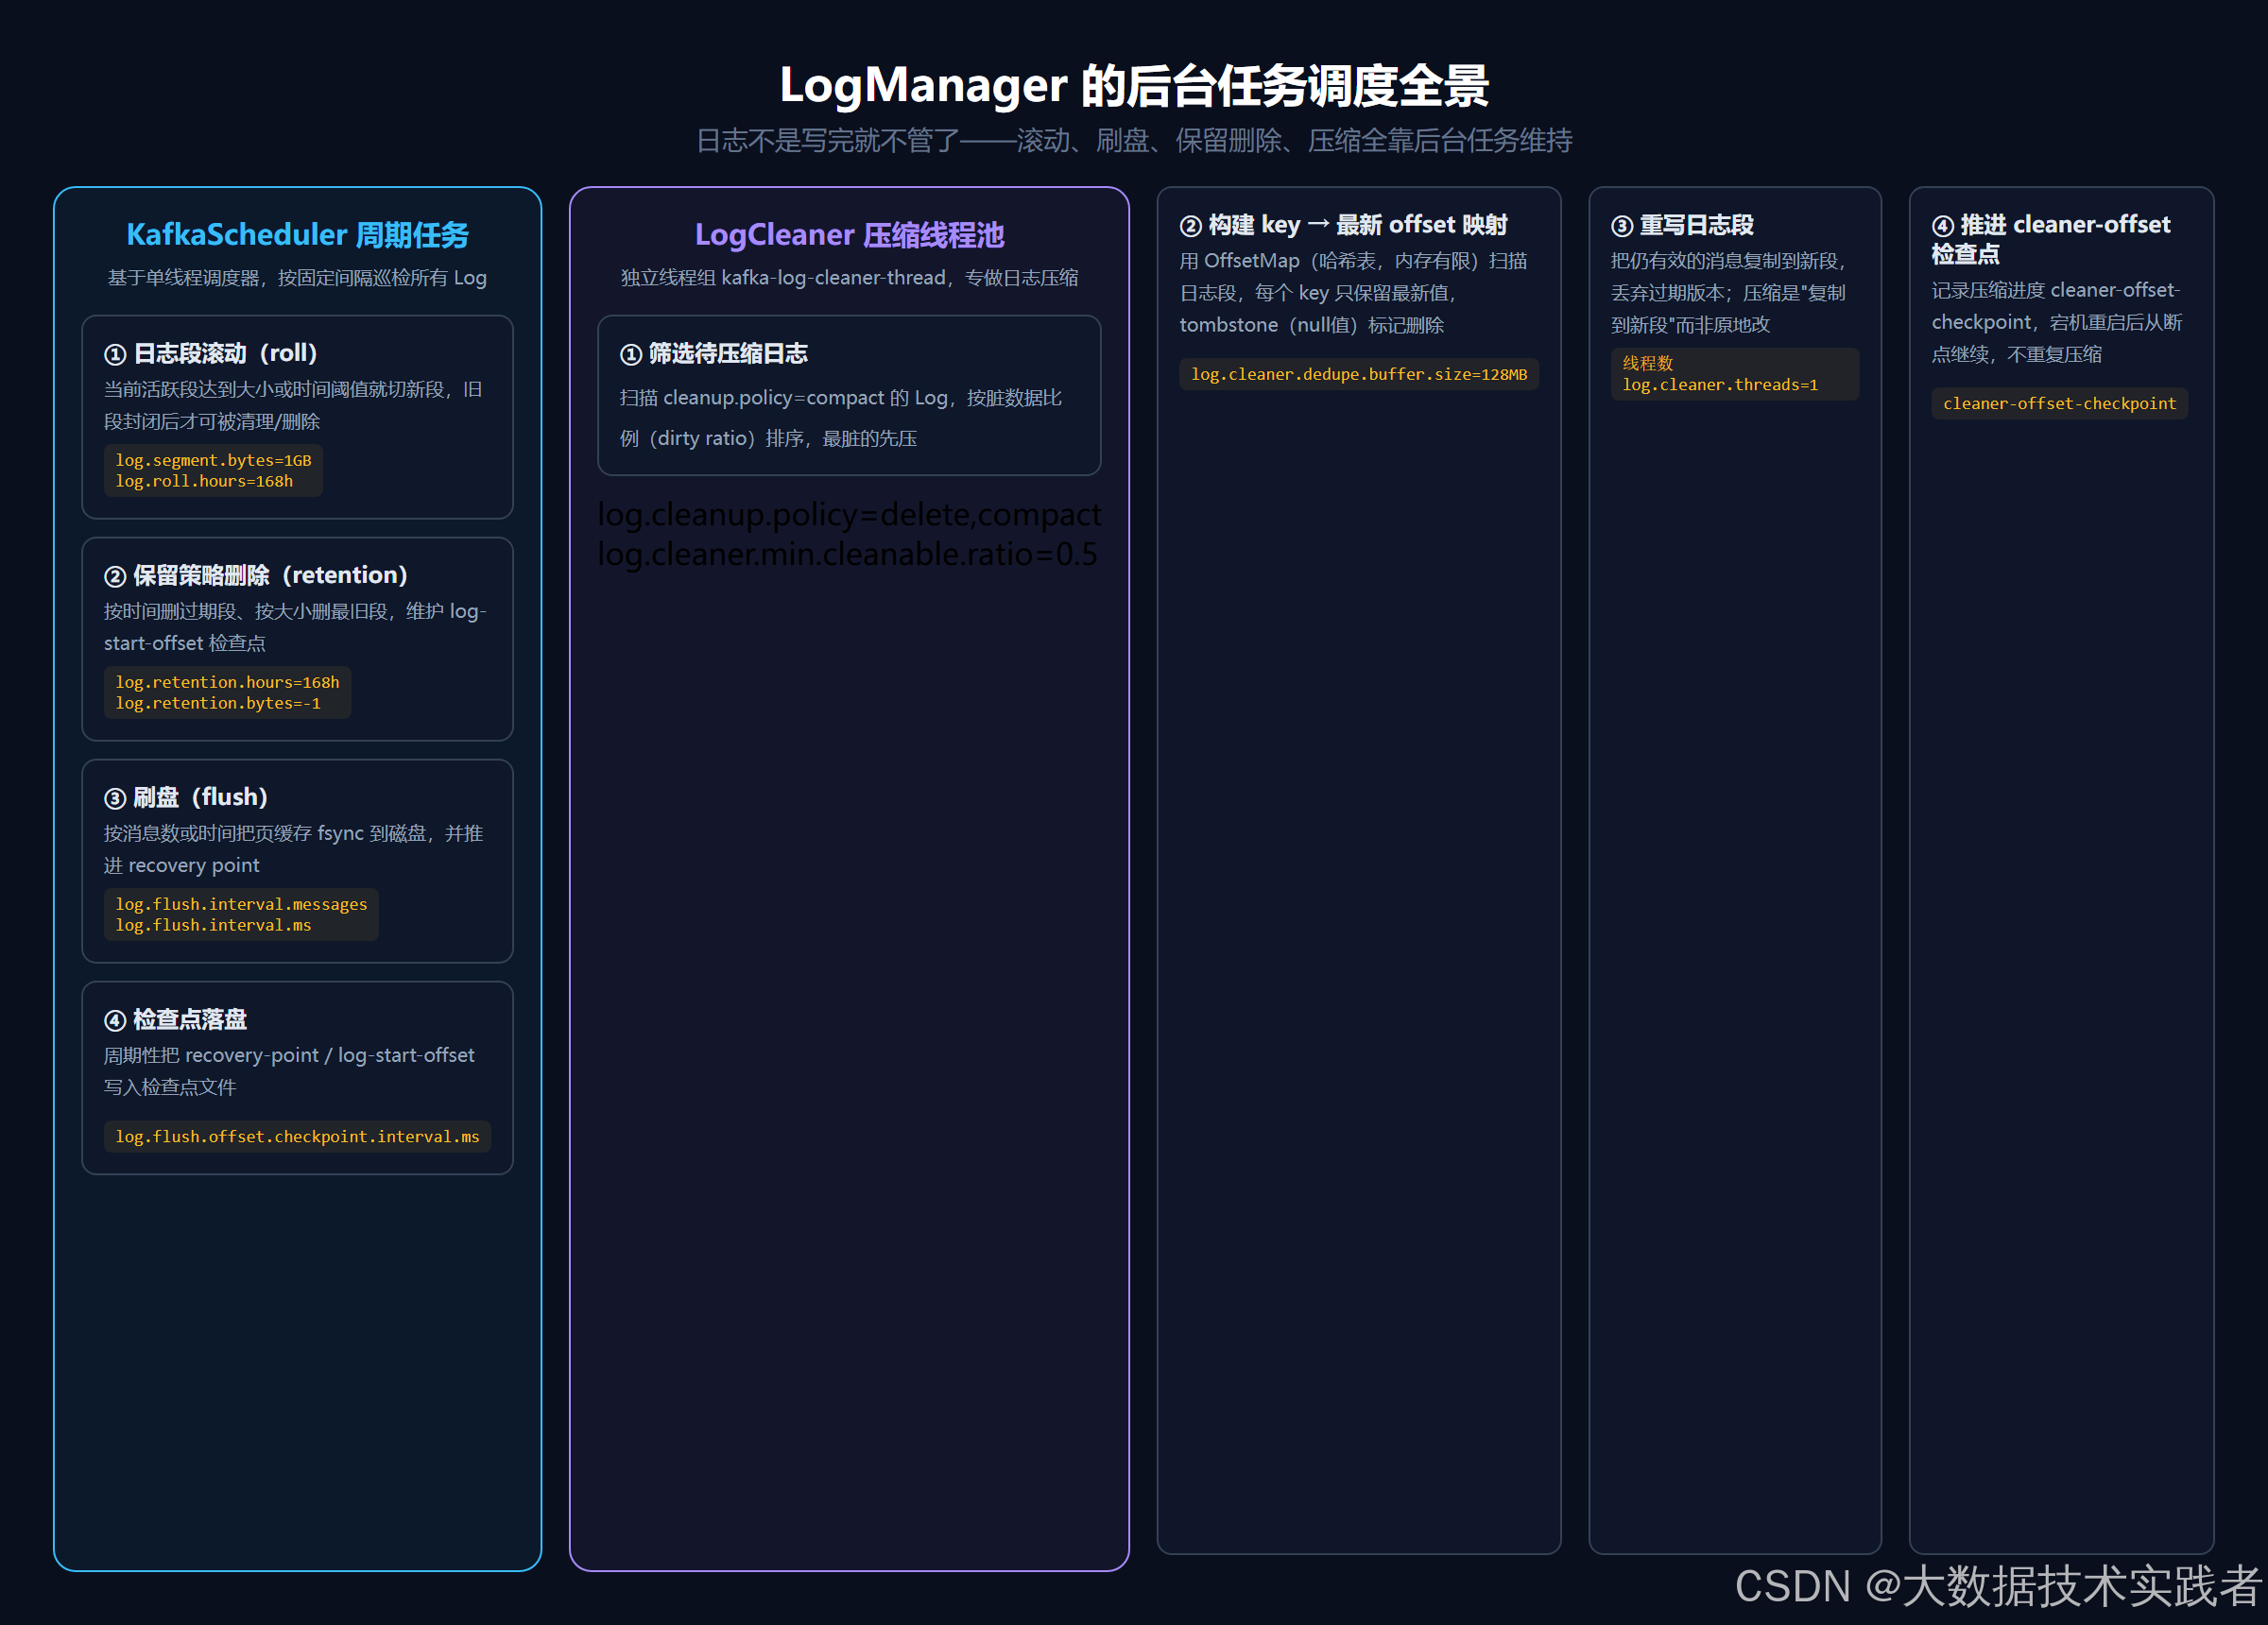
Task: Click the code tag "cleaner-offset-checkpoint"
Action: coord(2059,403)
